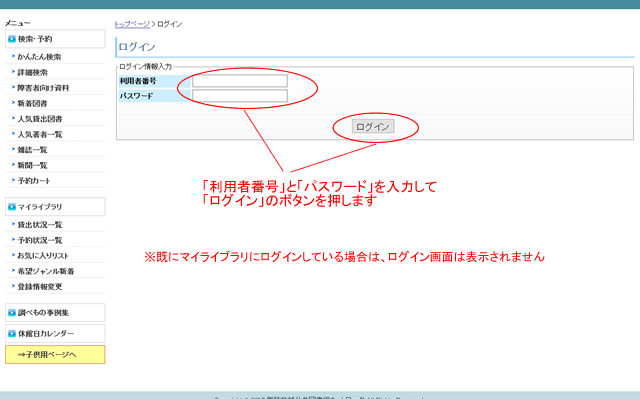Open お気に入りリスト
This screenshot has width=640, height=399.
43,256
